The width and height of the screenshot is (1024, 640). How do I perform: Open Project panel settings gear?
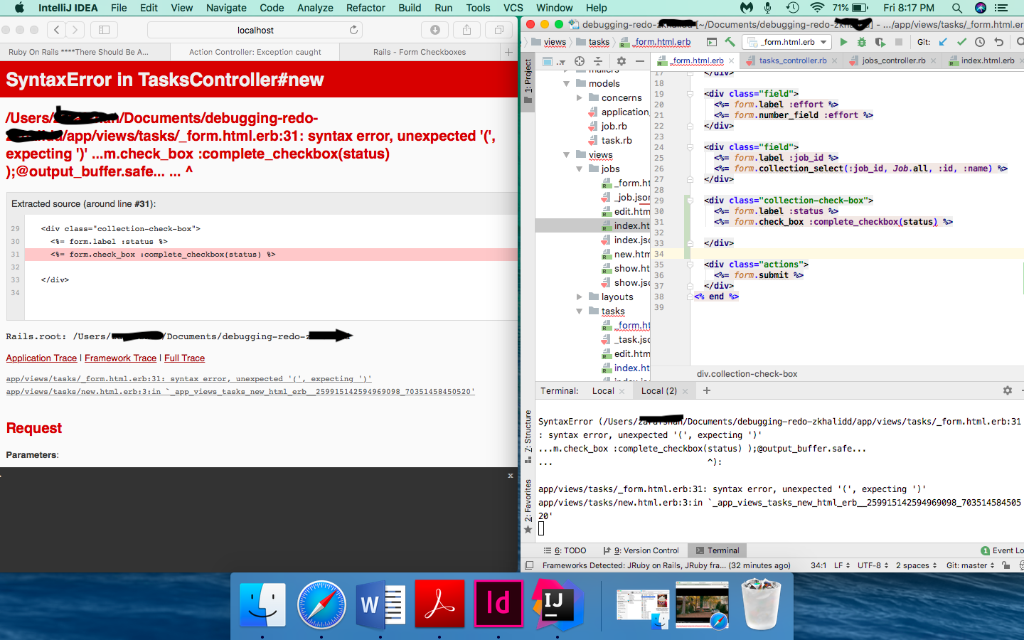[621, 61]
